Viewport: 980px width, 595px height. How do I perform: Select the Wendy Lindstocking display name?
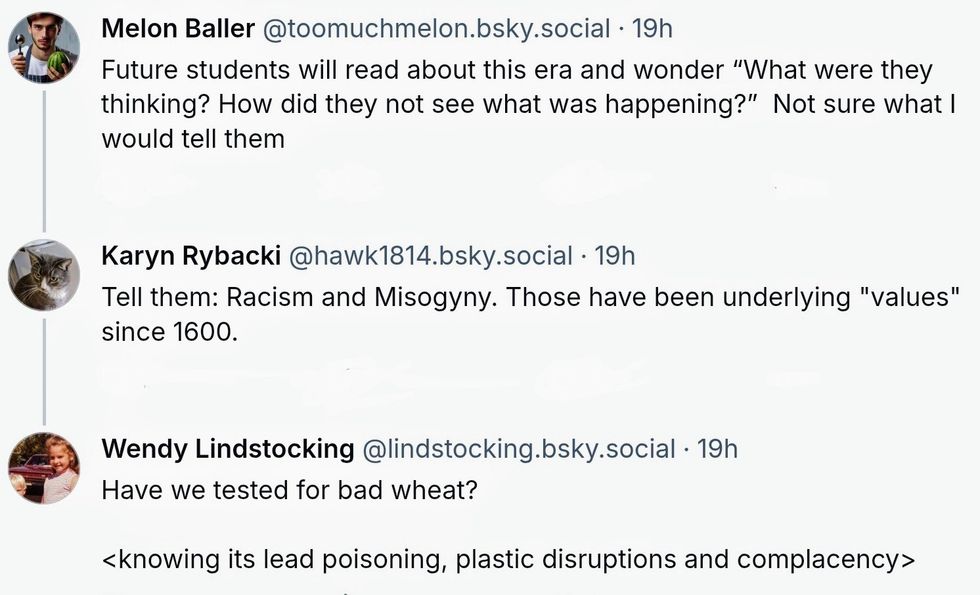pos(228,449)
